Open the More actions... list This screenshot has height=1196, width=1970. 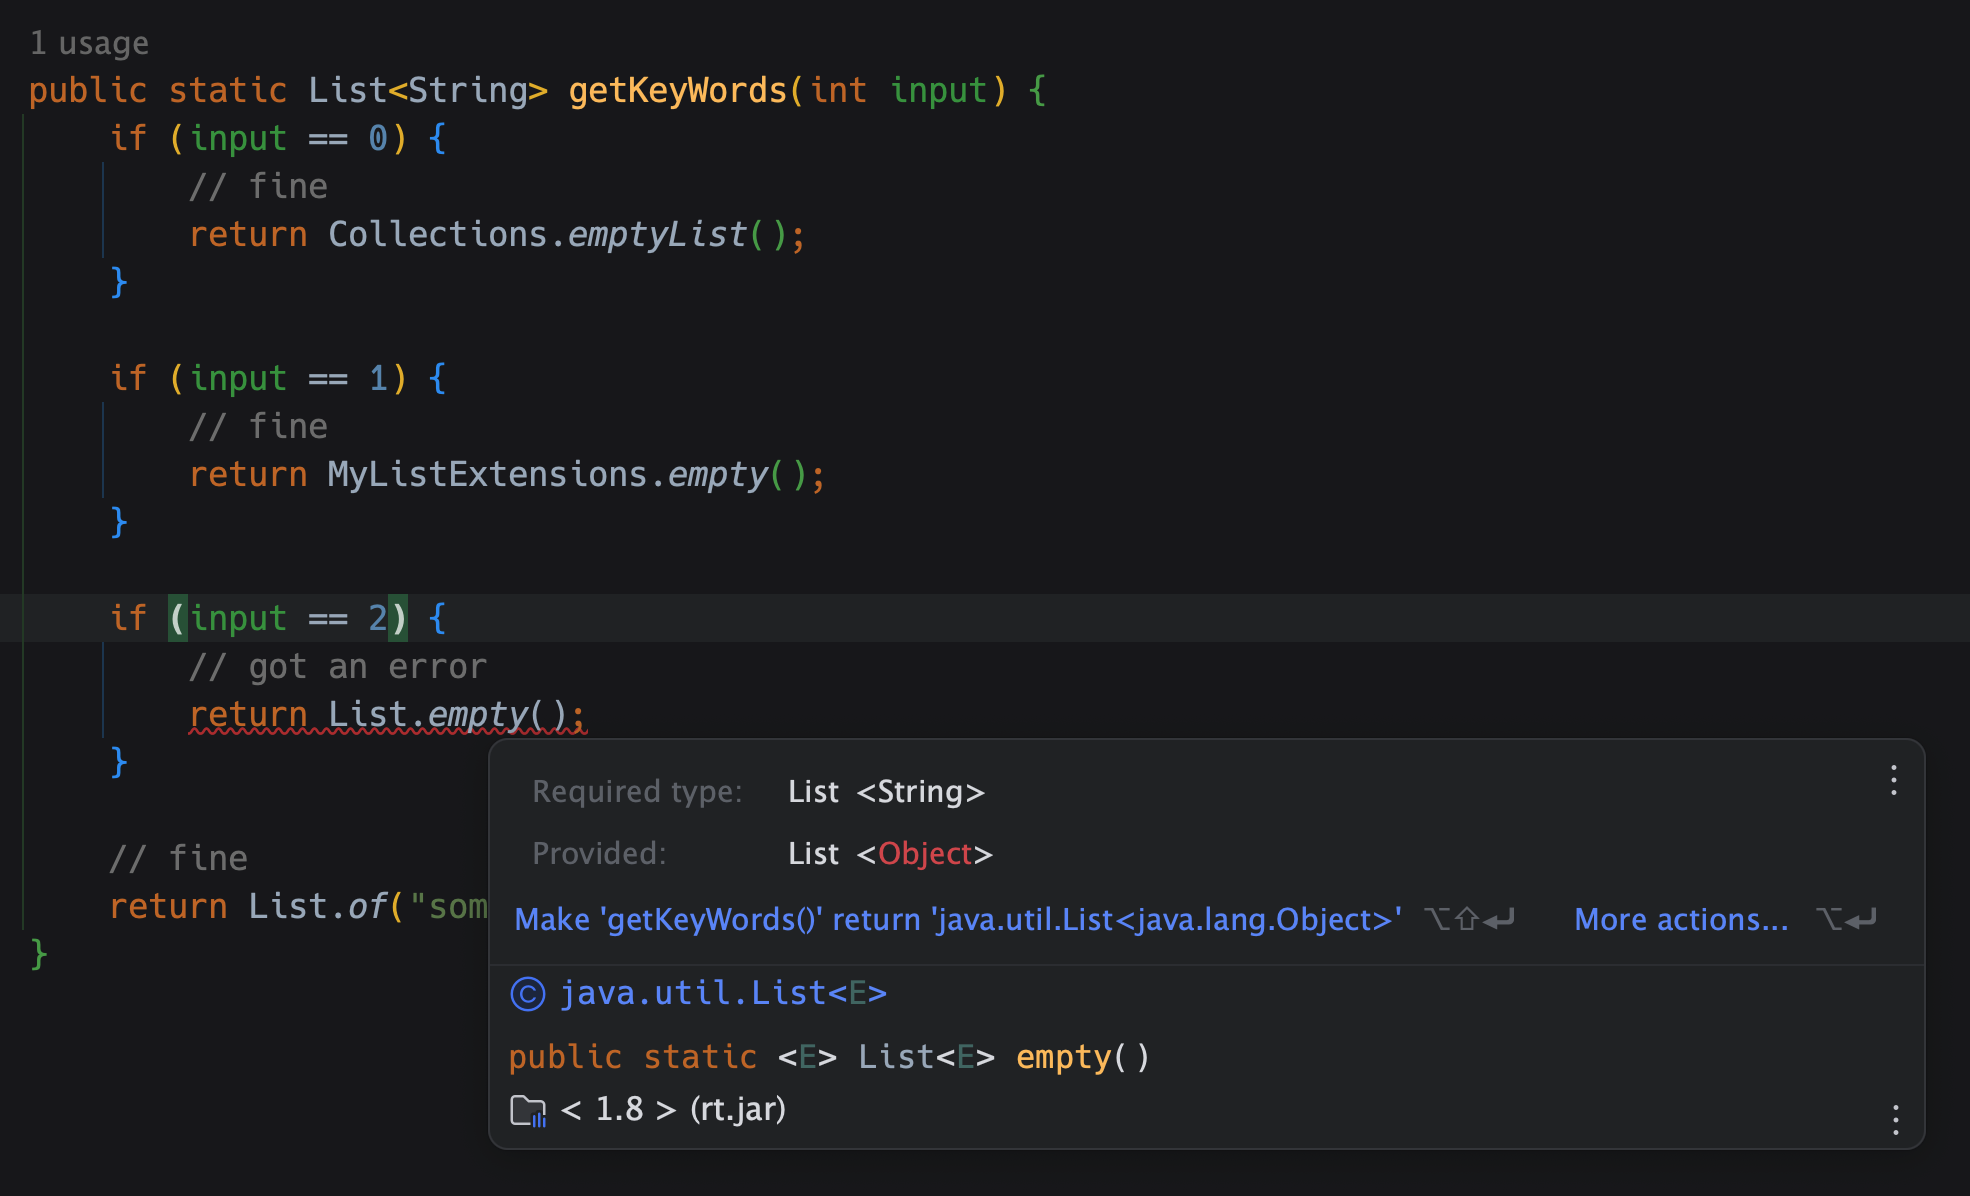[x=1681, y=918]
